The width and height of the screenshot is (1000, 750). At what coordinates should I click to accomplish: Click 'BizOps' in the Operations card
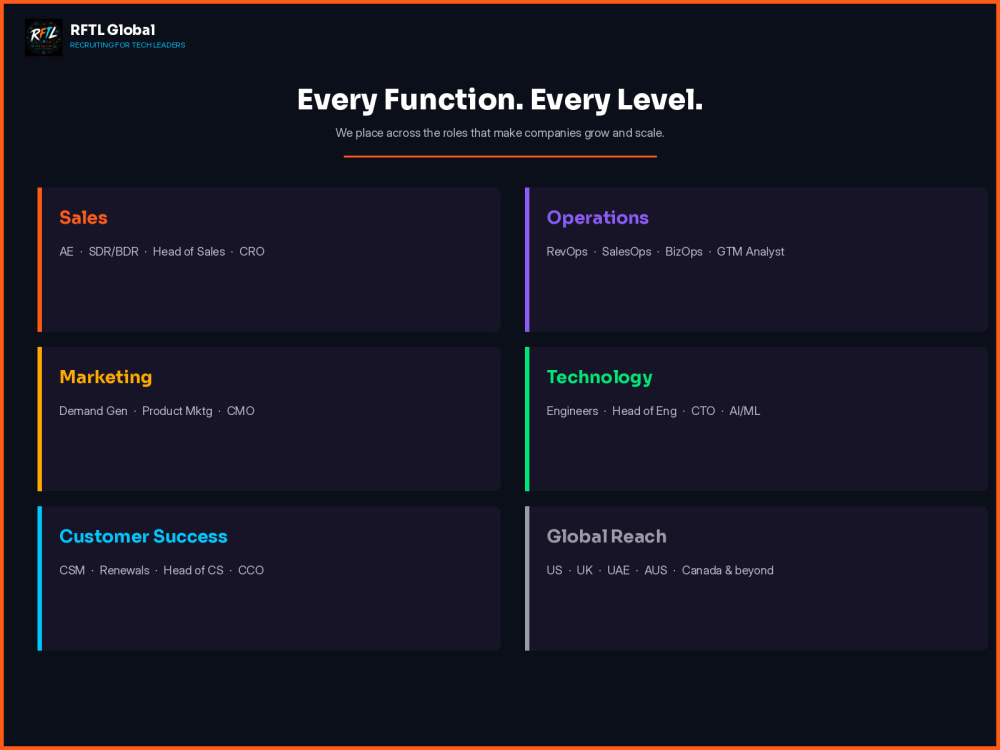pyautogui.click(x=684, y=251)
